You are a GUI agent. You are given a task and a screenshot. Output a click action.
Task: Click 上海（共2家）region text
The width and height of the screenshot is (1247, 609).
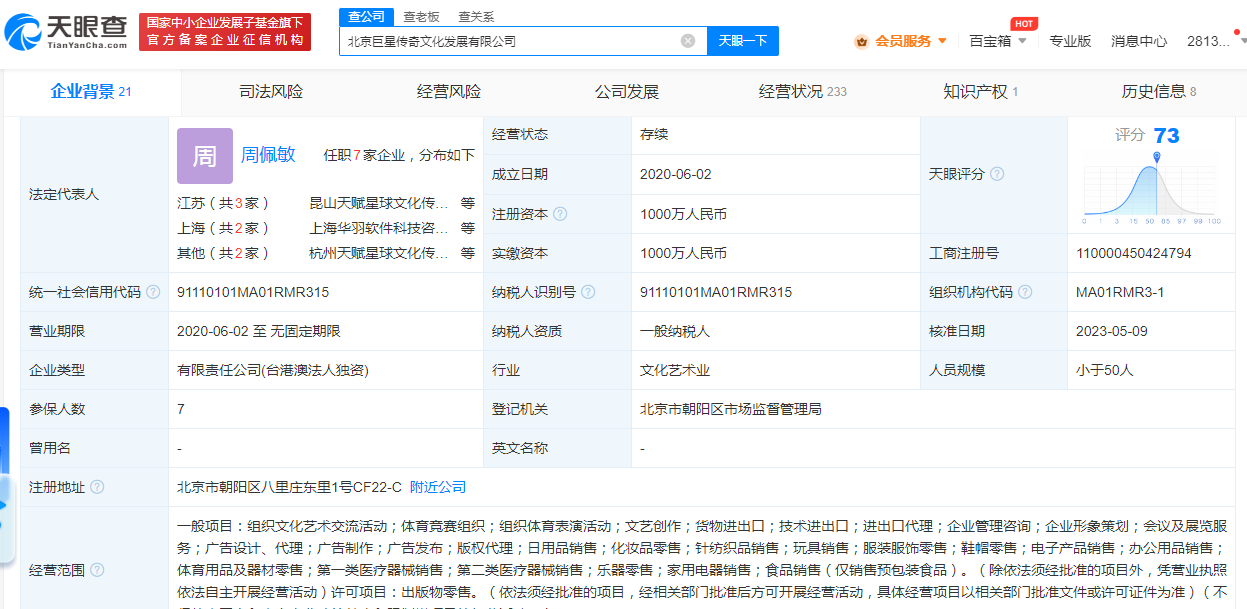click(223, 228)
